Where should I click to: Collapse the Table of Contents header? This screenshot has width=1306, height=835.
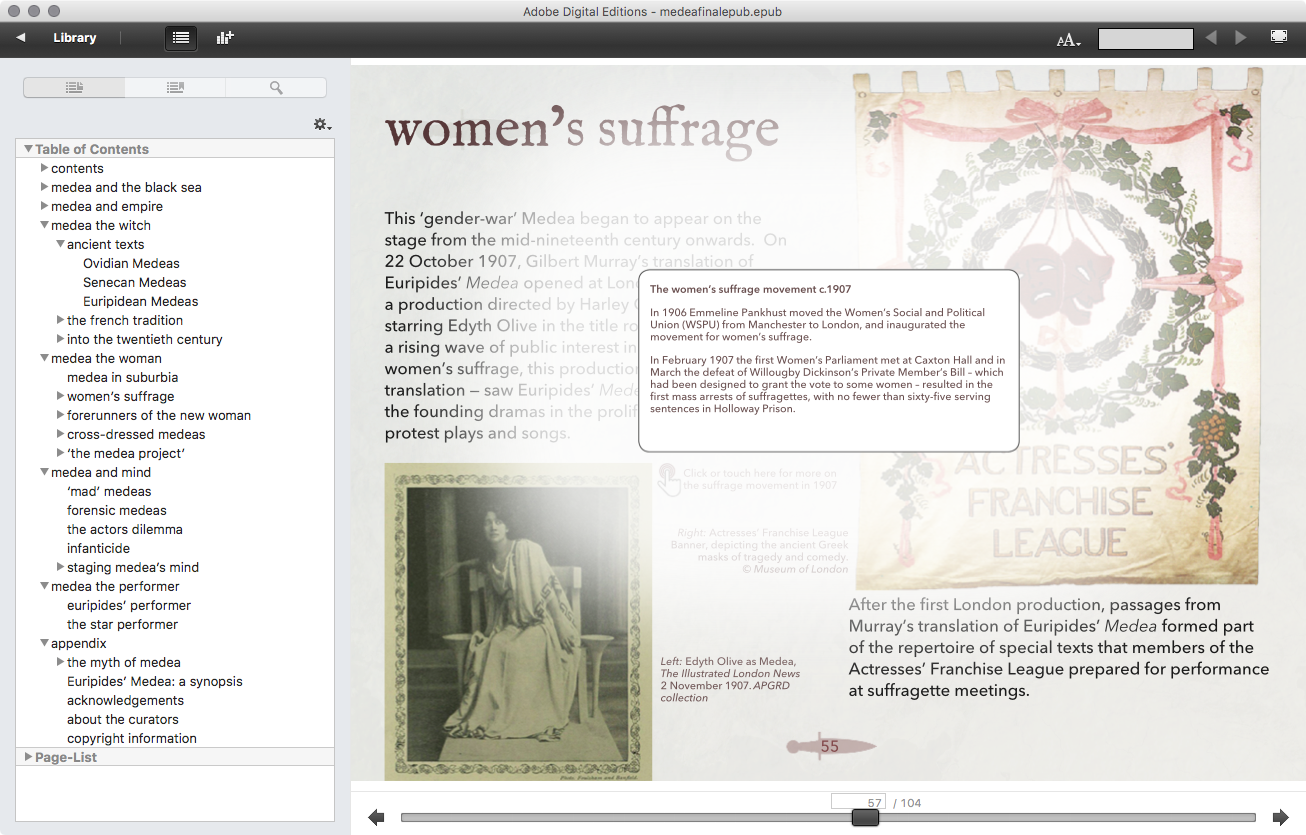pyautogui.click(x=28, y=149)
